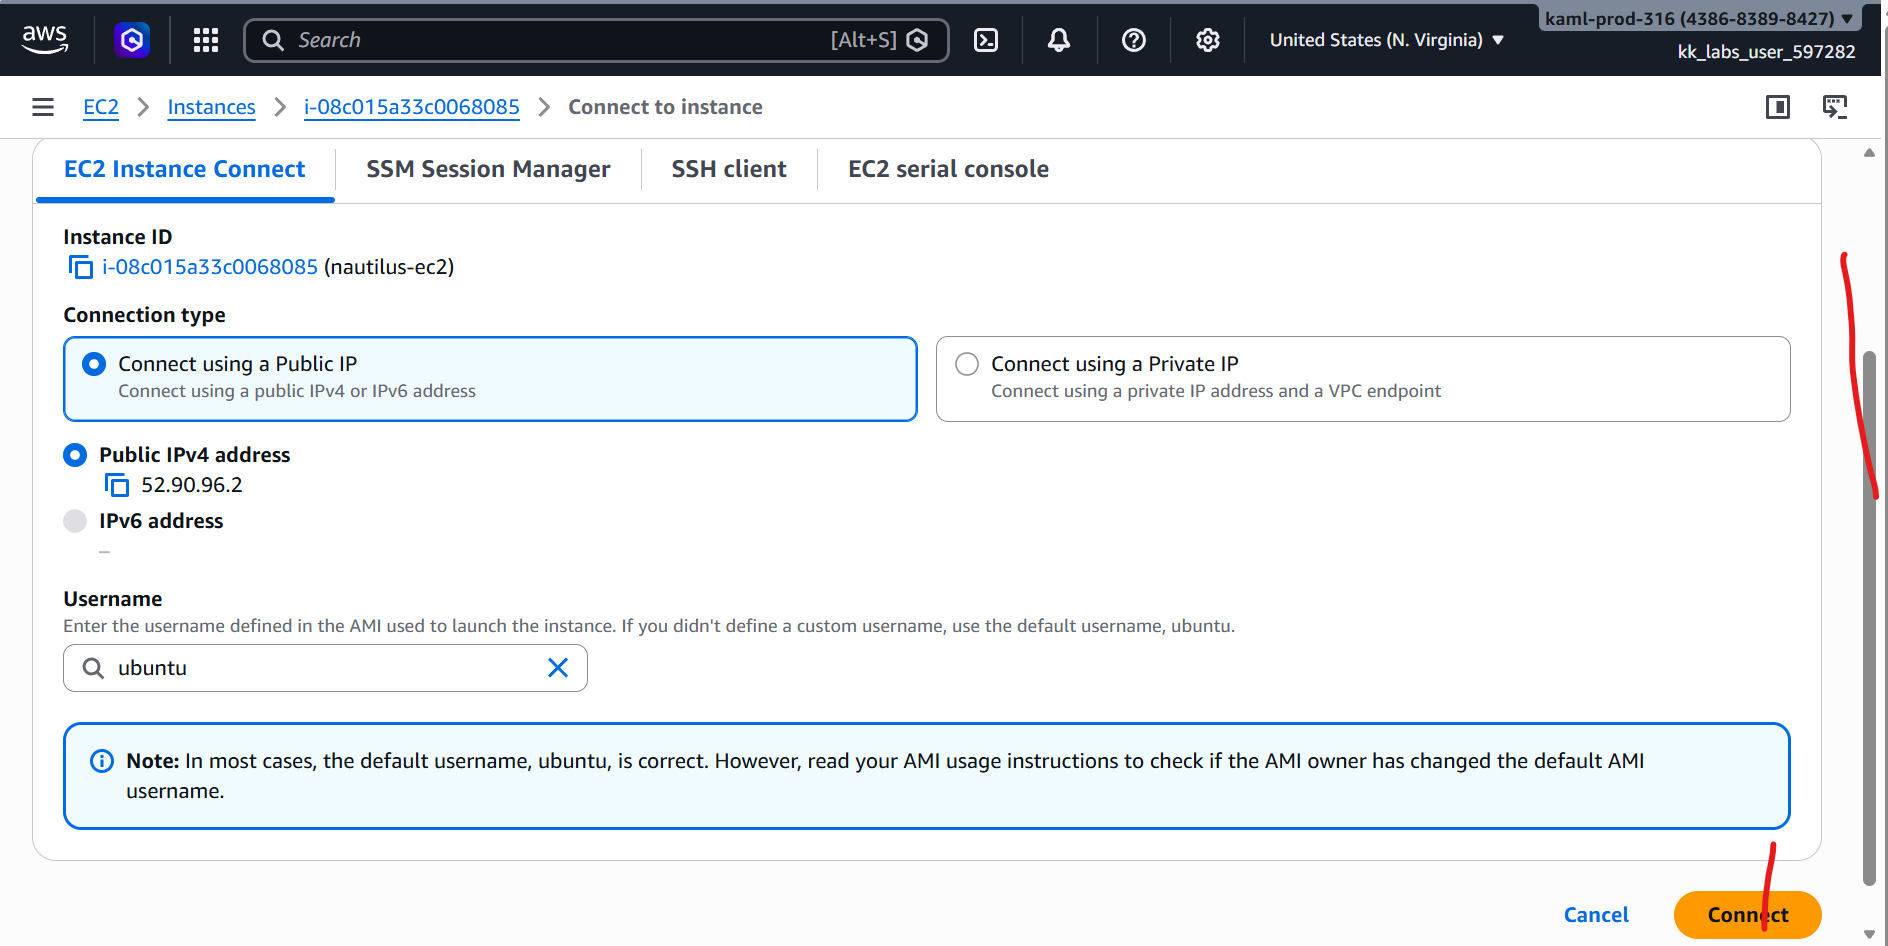Switch to the EC2 serial console tab
Screen dimensions: 1888x946
[948, 169]
